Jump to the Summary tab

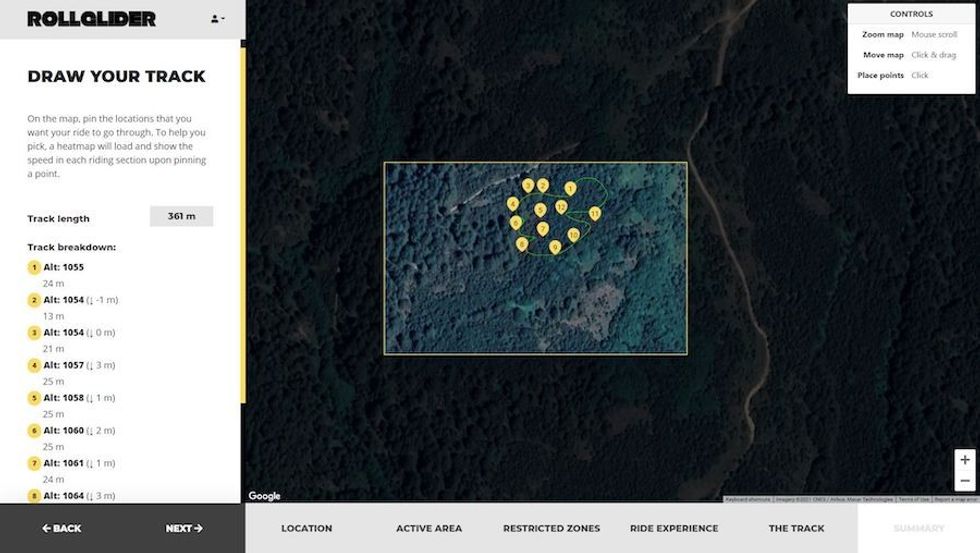(x=918, y=528)
